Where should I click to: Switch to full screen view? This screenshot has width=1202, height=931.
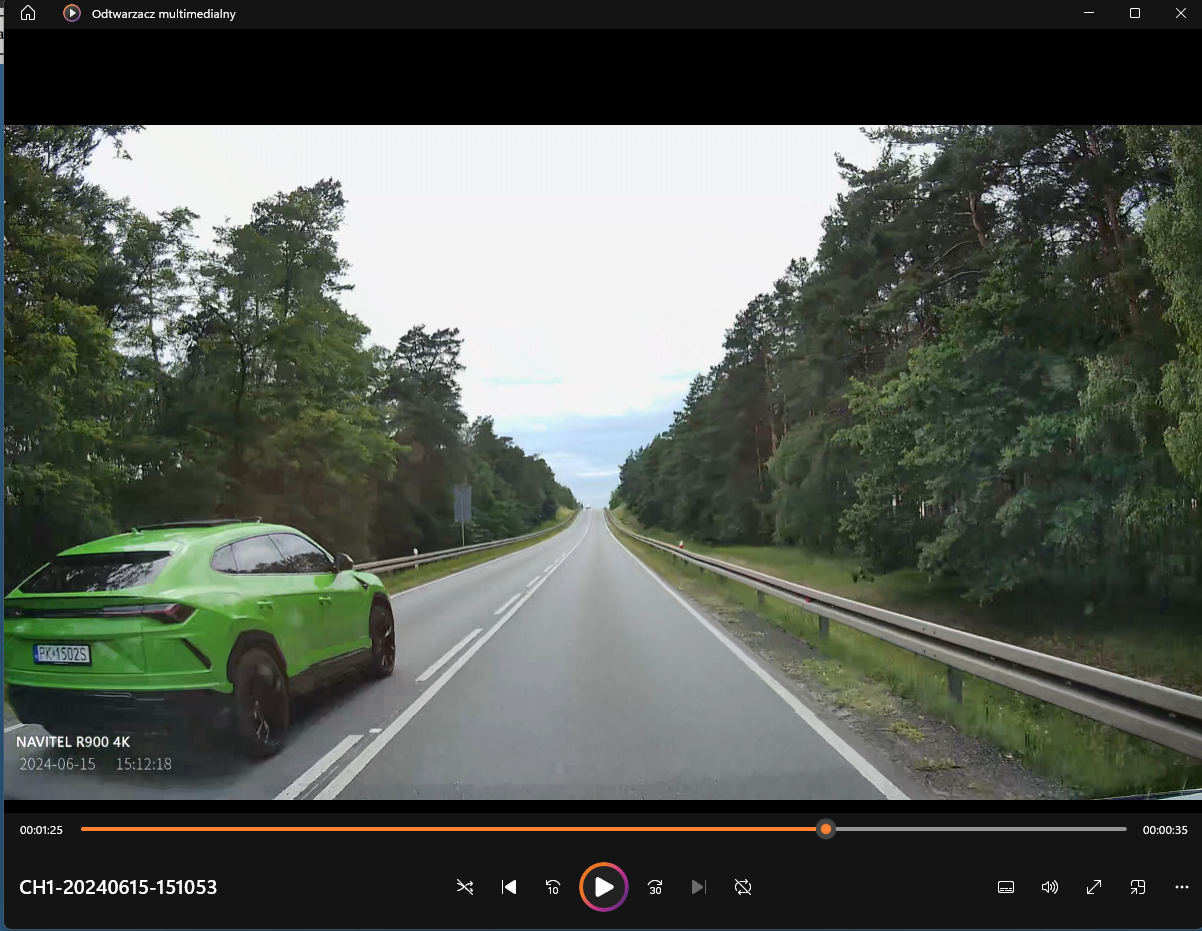point(1094,887)
